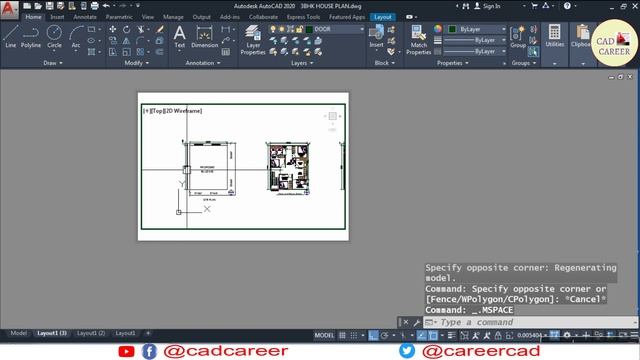
Task: Select the Erase tool in Modify
Action: [x=160, y=29]
